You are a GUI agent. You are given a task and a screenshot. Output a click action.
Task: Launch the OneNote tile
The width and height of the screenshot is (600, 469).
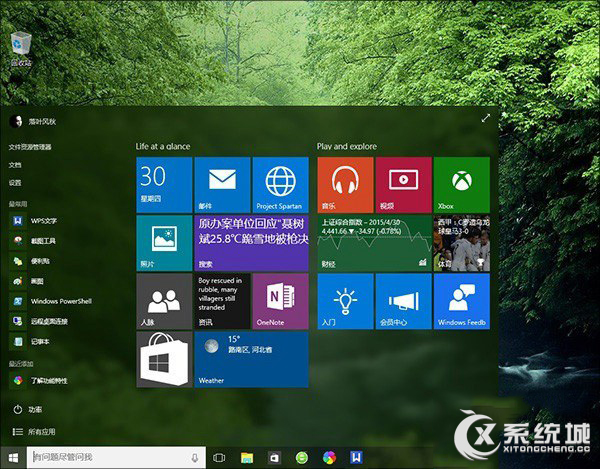coord(280,301)
